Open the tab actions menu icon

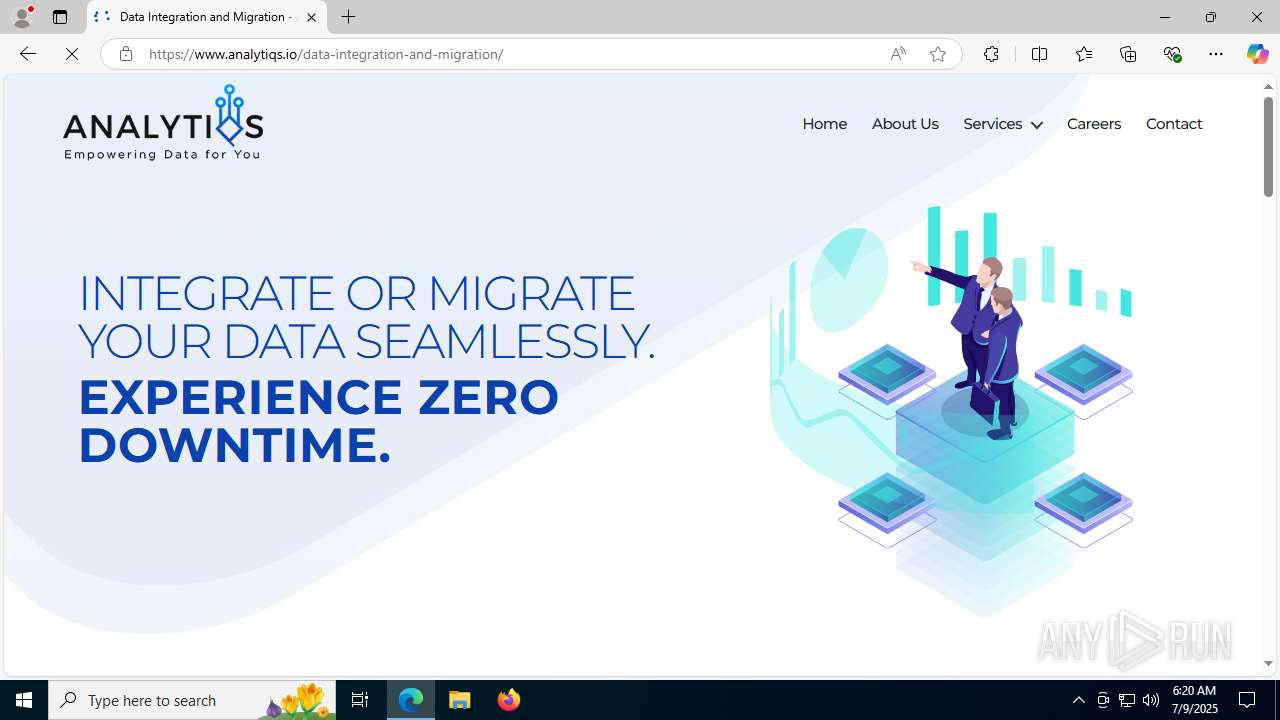(x=60, y=17)
